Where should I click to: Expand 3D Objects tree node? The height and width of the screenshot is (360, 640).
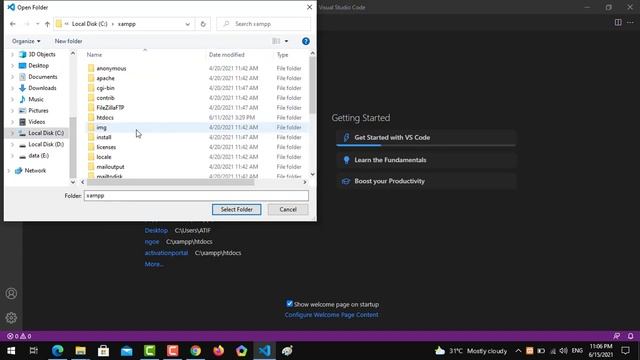point(12,54)
